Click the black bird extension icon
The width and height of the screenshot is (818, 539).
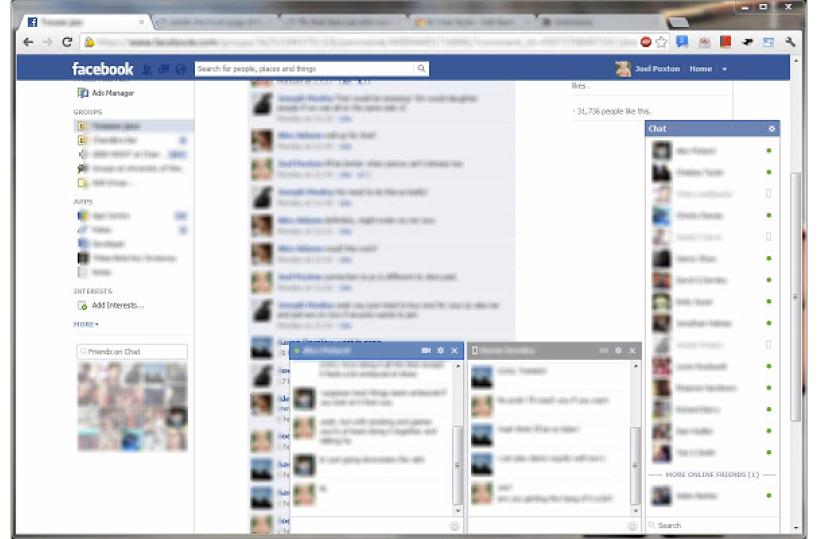click(747, 42)
